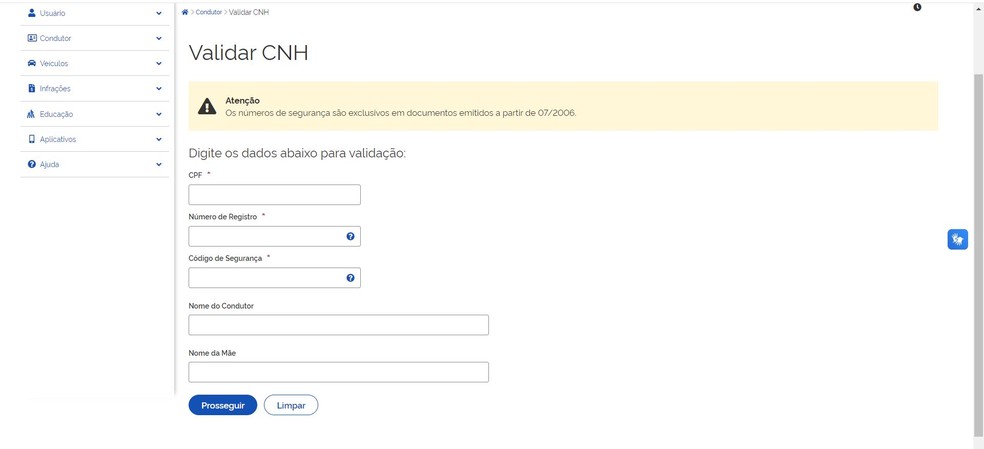
Task: Click the Prosseguir button
Action: [x=223, y=406]
